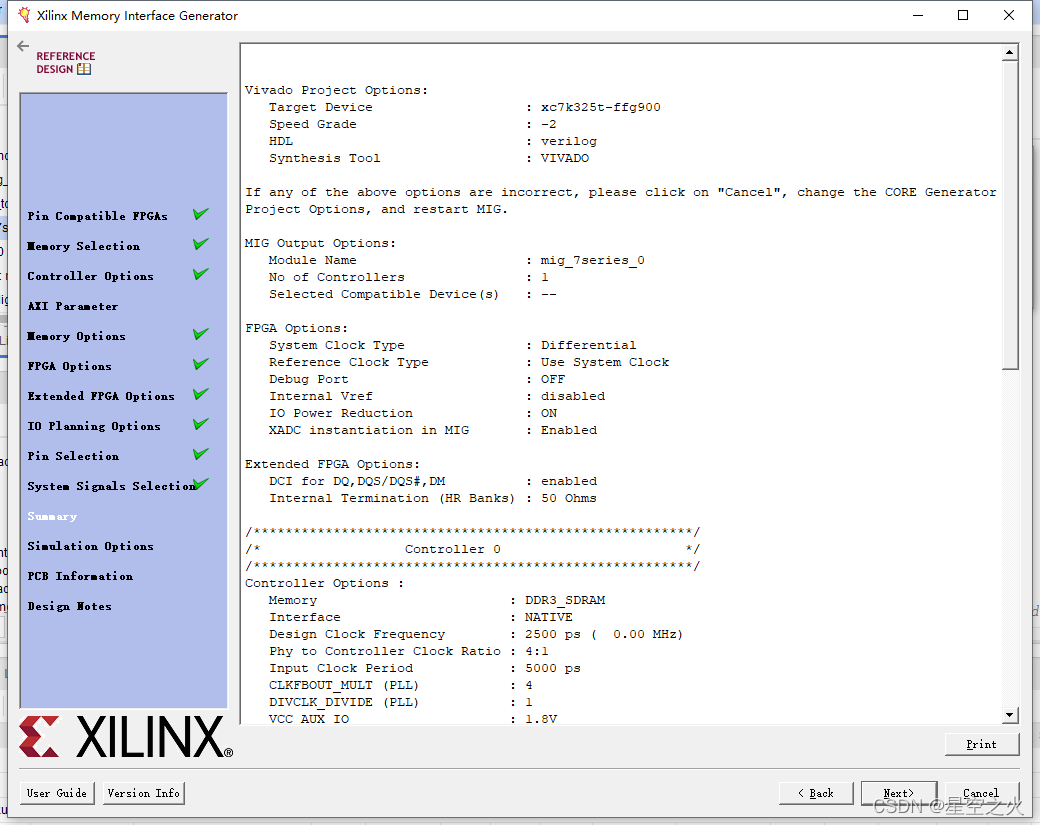Click memory value DDR3_SDRAM
Screen dimensions: 1040x825
(564, 600)
